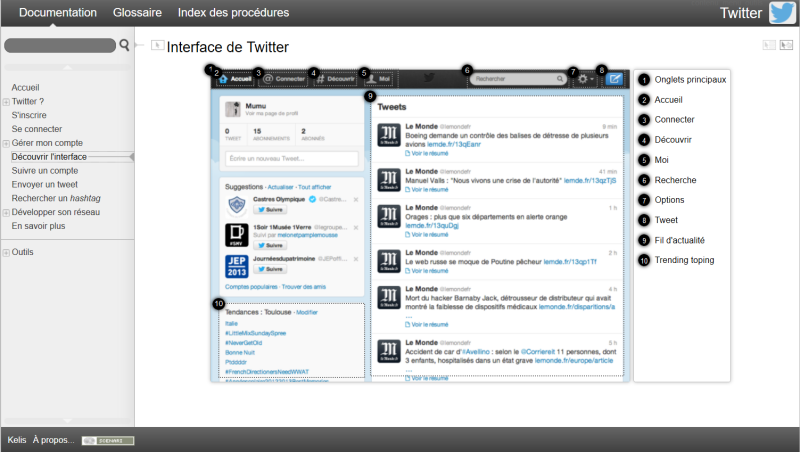
Task: Click the Le Monde avatar on the Poutine tweet
Action: click(389, 261)
